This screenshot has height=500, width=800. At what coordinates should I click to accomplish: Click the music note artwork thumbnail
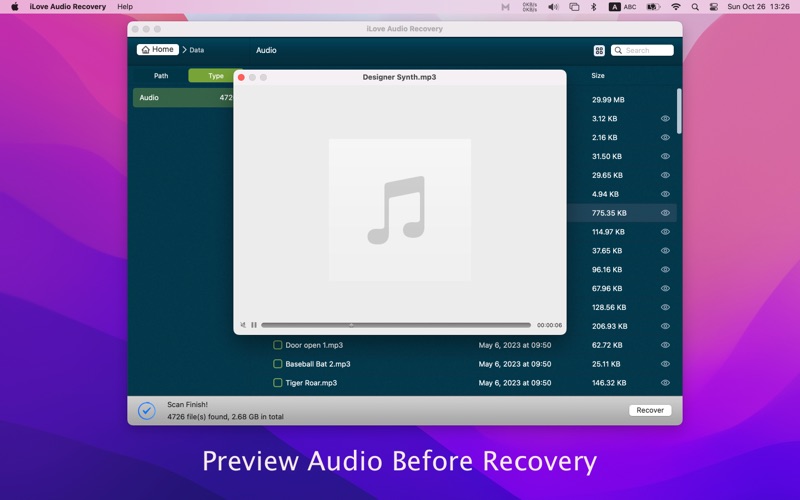[x=399, y=210]
